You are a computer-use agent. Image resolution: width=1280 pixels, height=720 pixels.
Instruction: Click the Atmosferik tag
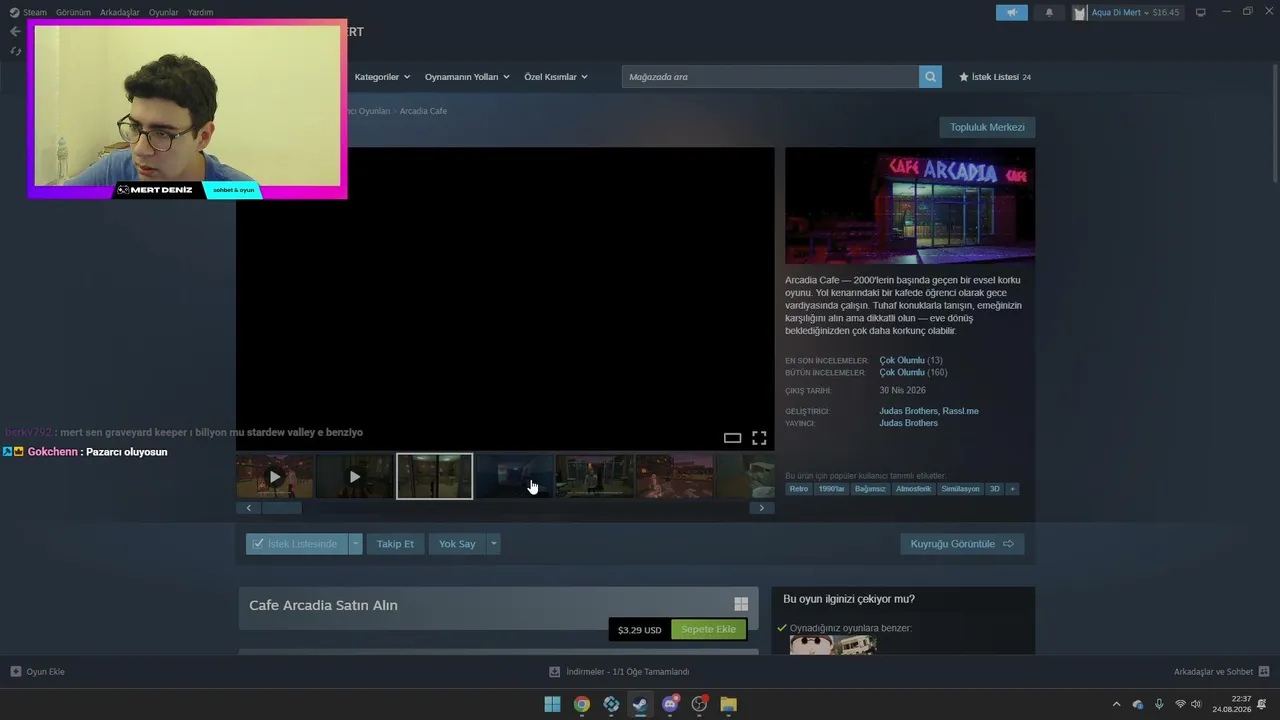[x=913, y=489]
